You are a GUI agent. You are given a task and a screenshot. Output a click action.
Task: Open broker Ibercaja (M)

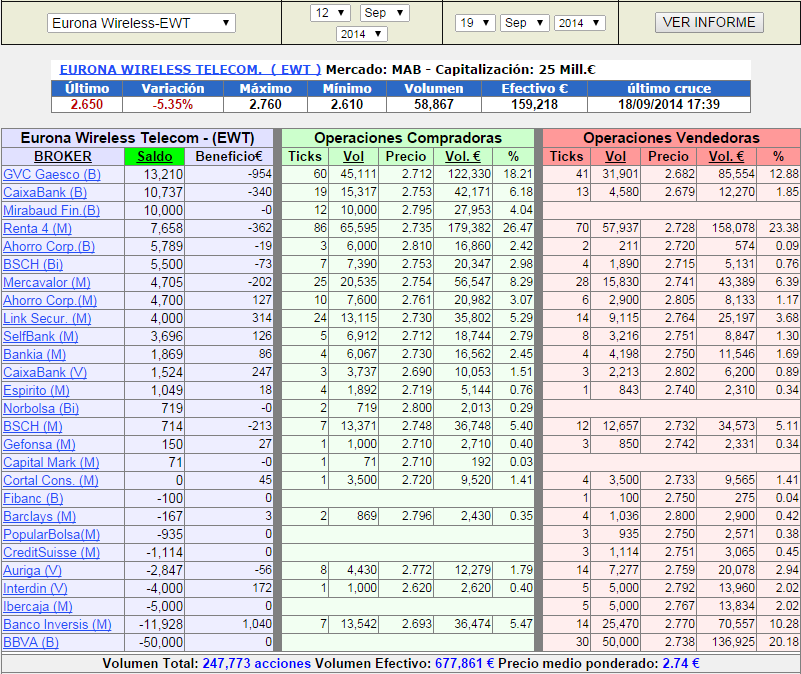(x=38, y=607)
